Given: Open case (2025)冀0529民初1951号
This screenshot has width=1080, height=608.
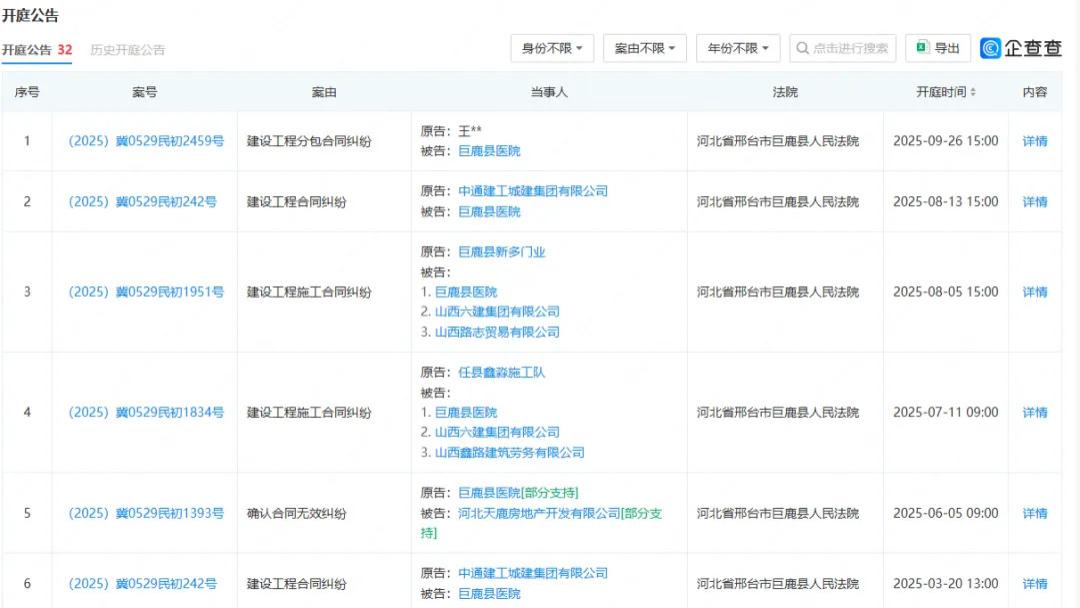Looking at the screenshot, I should click(x=144, y=292).
